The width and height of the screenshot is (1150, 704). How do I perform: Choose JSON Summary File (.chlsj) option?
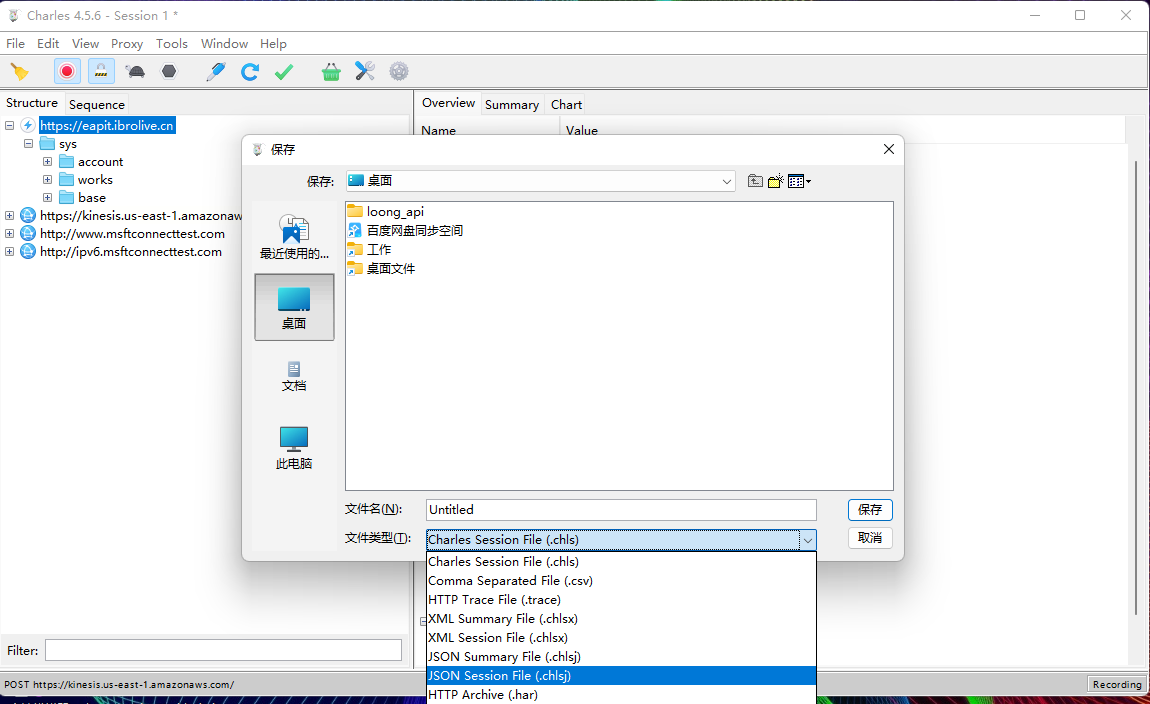pos(621,657)
